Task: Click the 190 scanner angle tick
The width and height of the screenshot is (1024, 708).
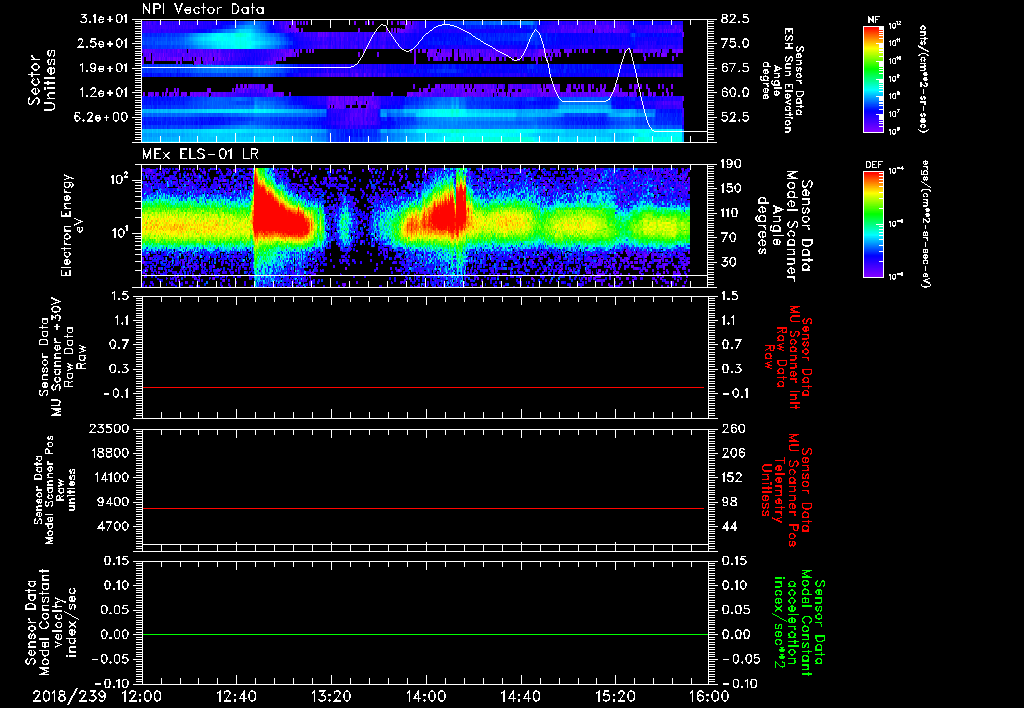Action: click(x=731, y=164)
